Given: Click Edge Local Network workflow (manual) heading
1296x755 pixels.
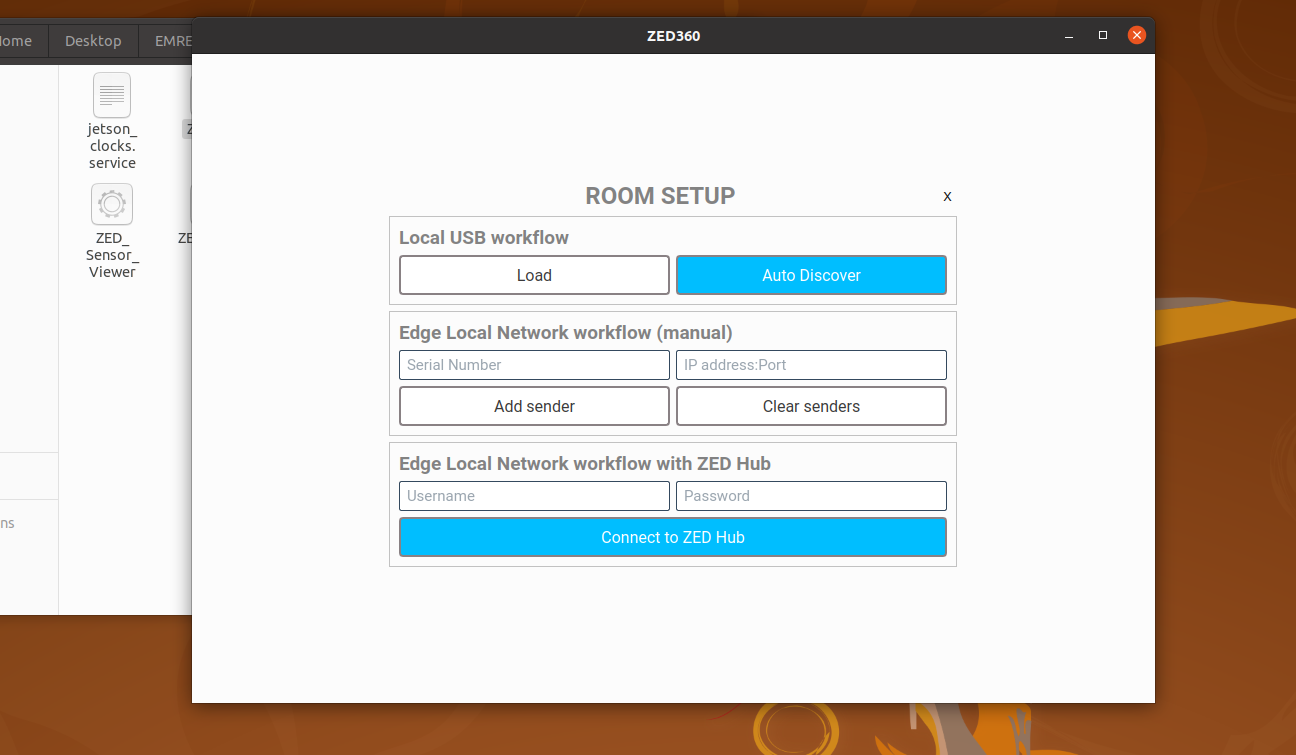Looking at the screenshot, I should (x=566, y=333).
